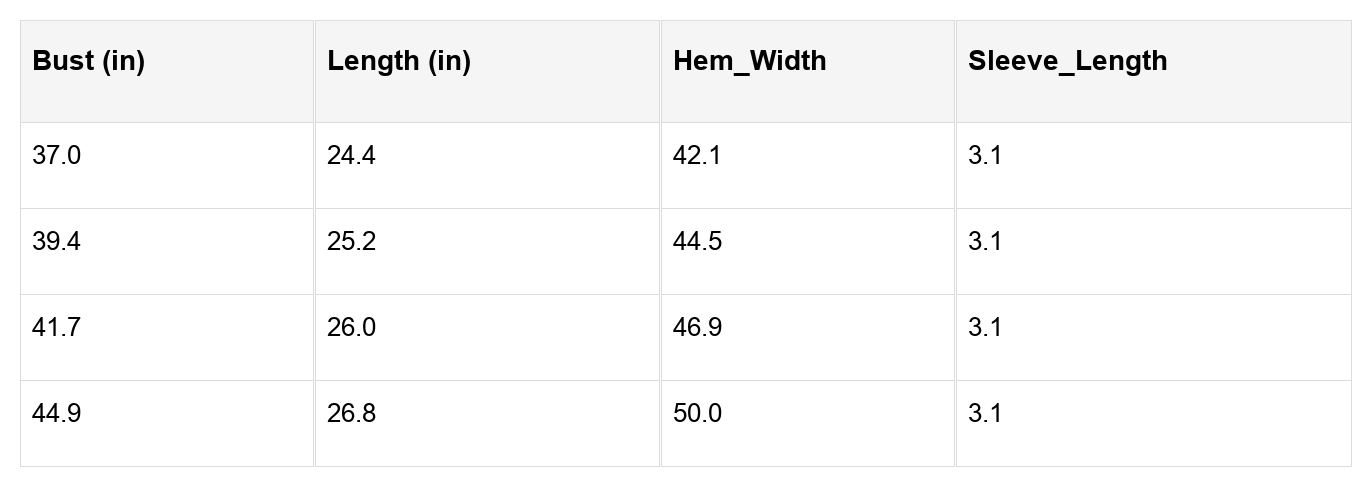Click the bust value 41.7 cell
Viewport: 1371px width, 486px height.
pos(56,328)
